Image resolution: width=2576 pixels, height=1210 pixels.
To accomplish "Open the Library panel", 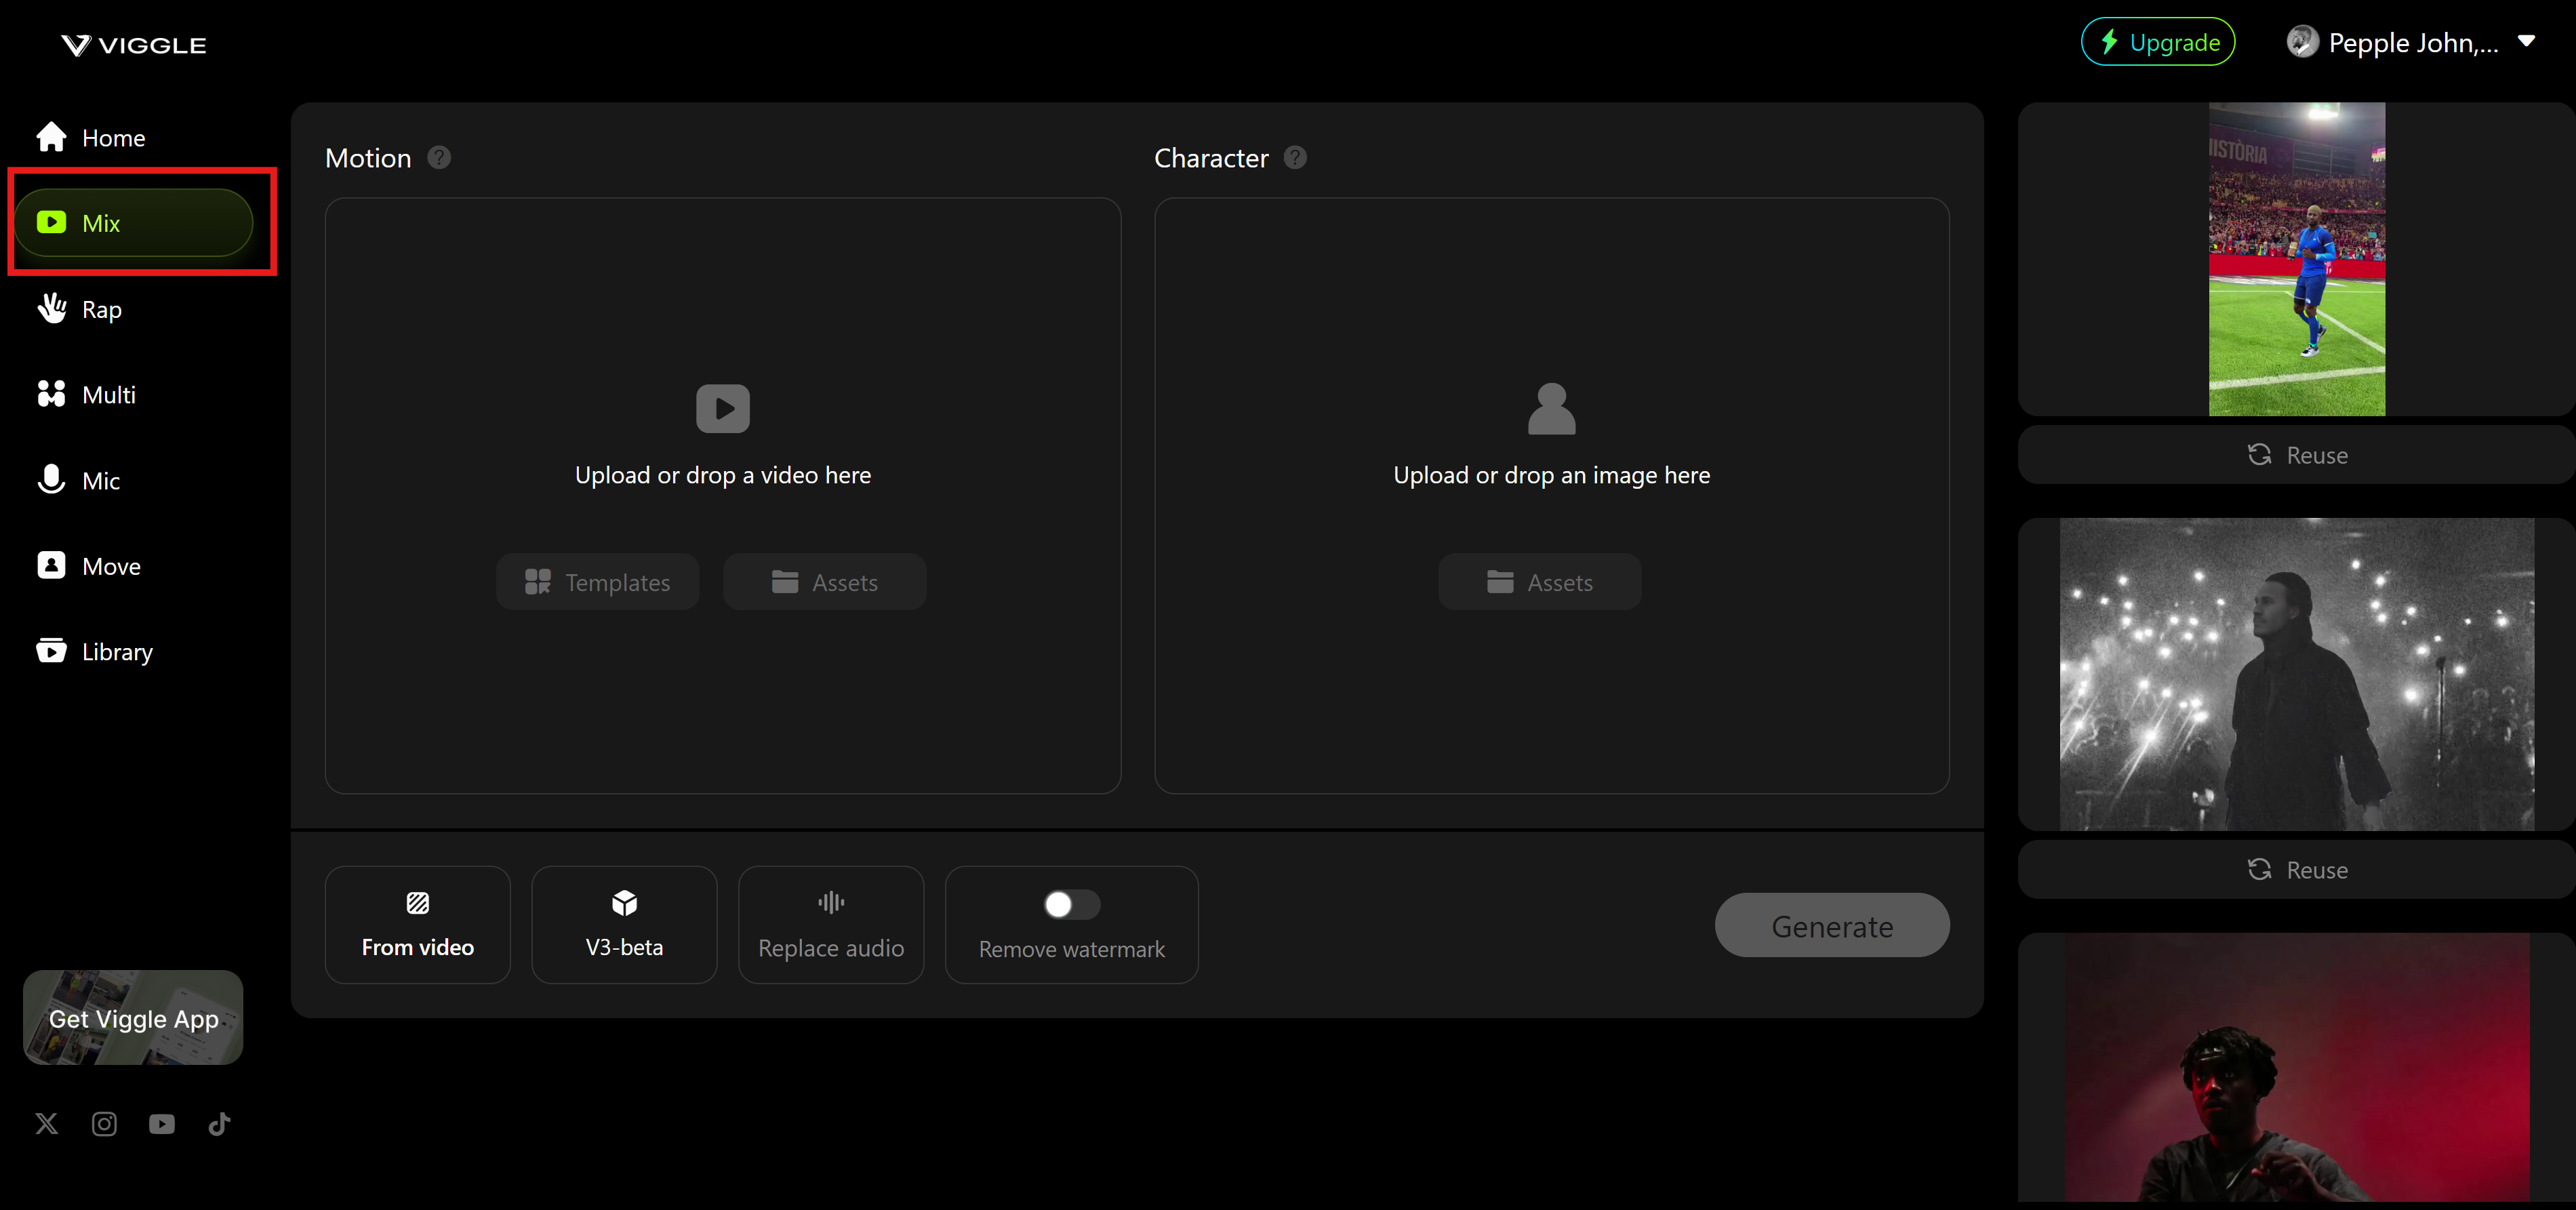I will pyautogui.click(x=116, y=651).
